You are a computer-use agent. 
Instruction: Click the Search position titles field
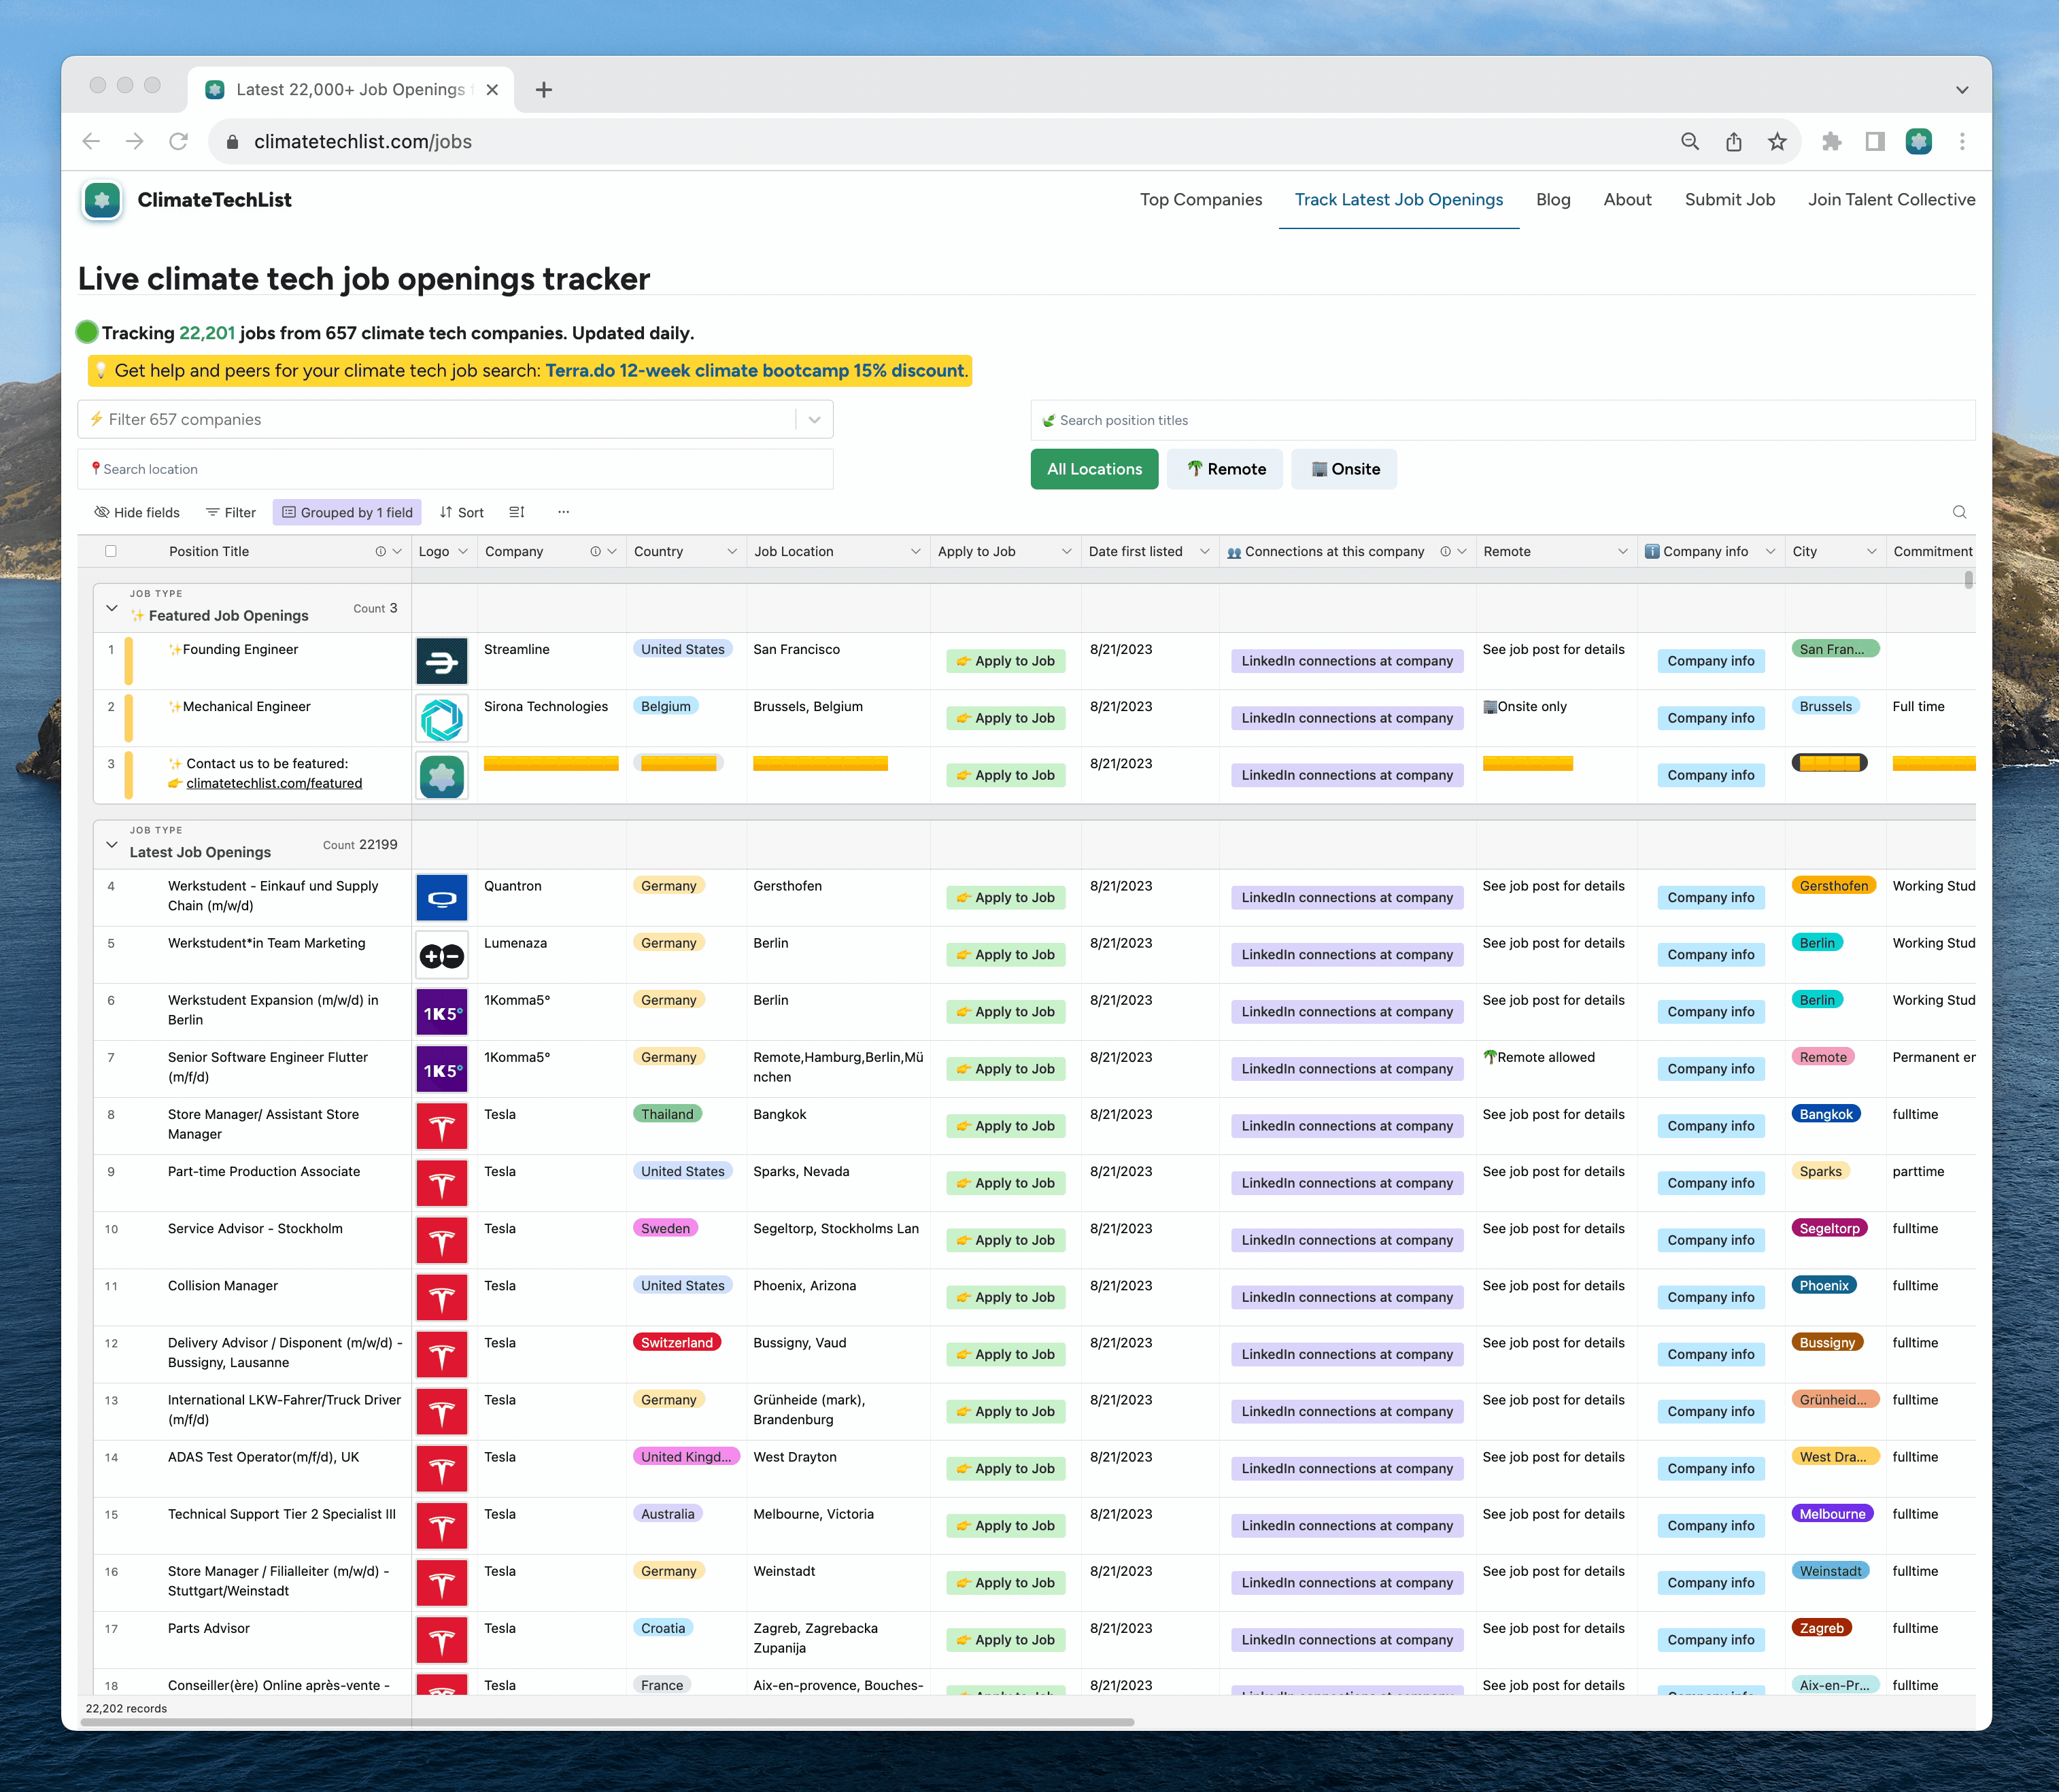[x=1502, y=421]
